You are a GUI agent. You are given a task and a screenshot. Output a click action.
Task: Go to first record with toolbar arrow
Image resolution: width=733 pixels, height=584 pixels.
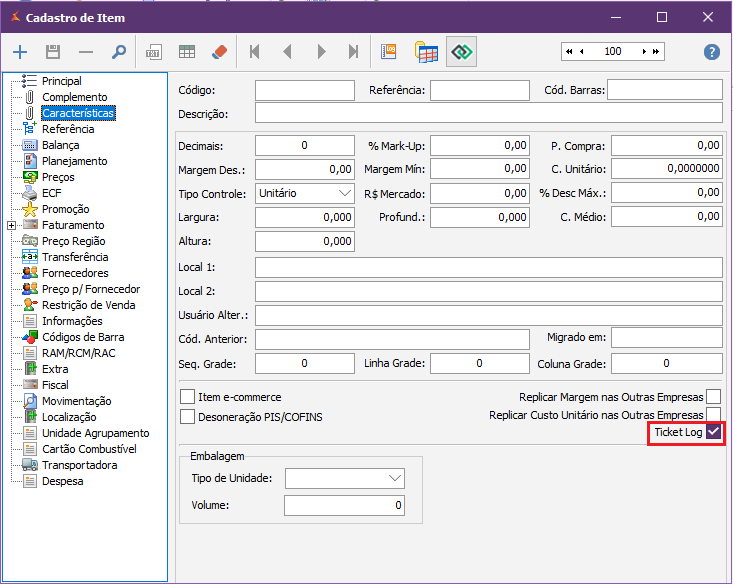tap(255, 52)
